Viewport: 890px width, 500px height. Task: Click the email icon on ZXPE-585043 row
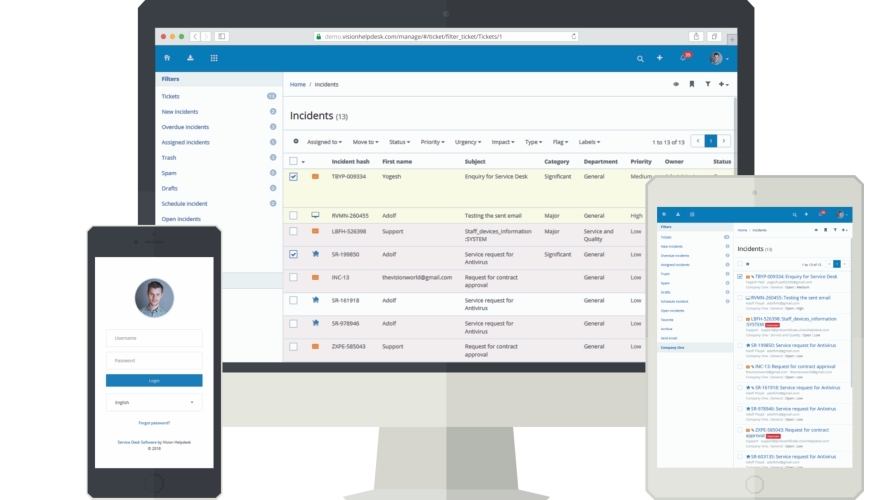click(x=315, y=346)
